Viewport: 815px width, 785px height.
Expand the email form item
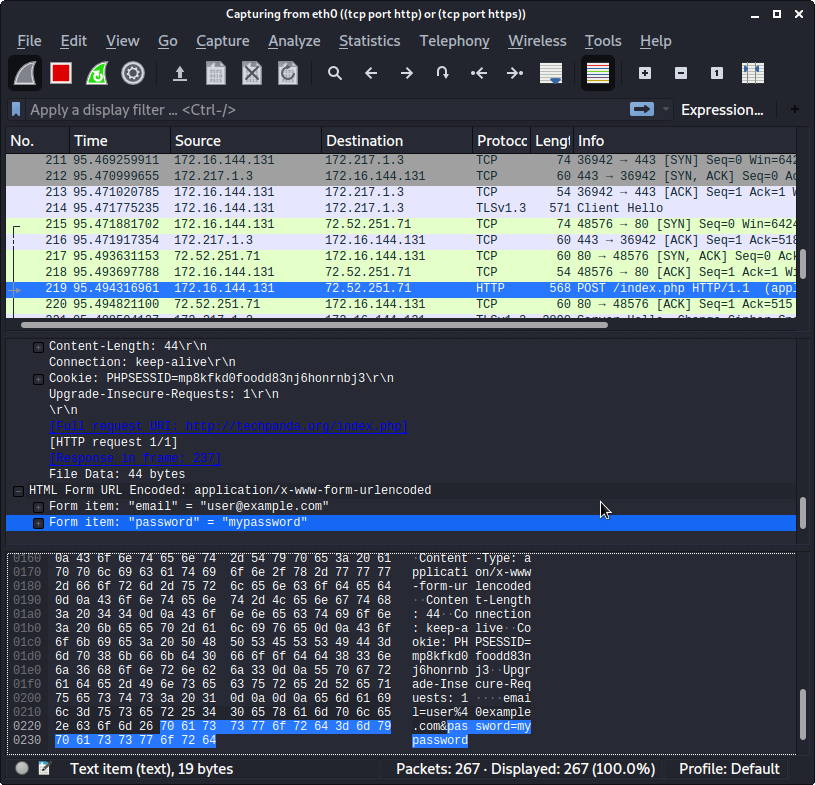tap(38, 506)
